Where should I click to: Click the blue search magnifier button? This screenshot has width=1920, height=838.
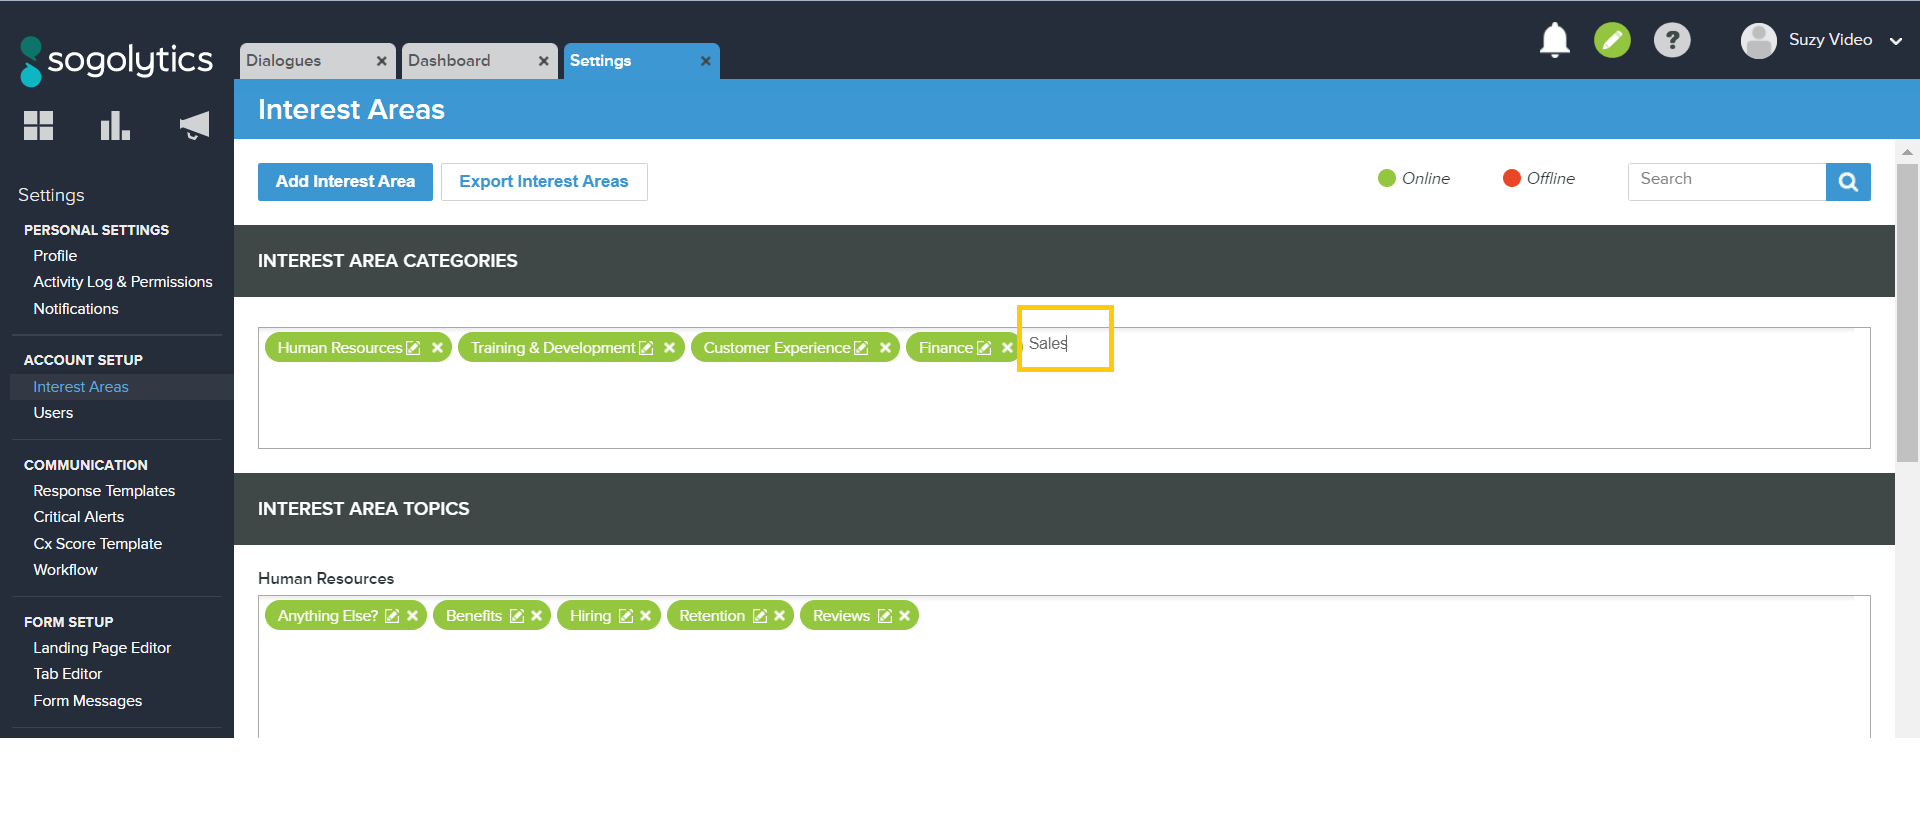(x=1847, y=182)
